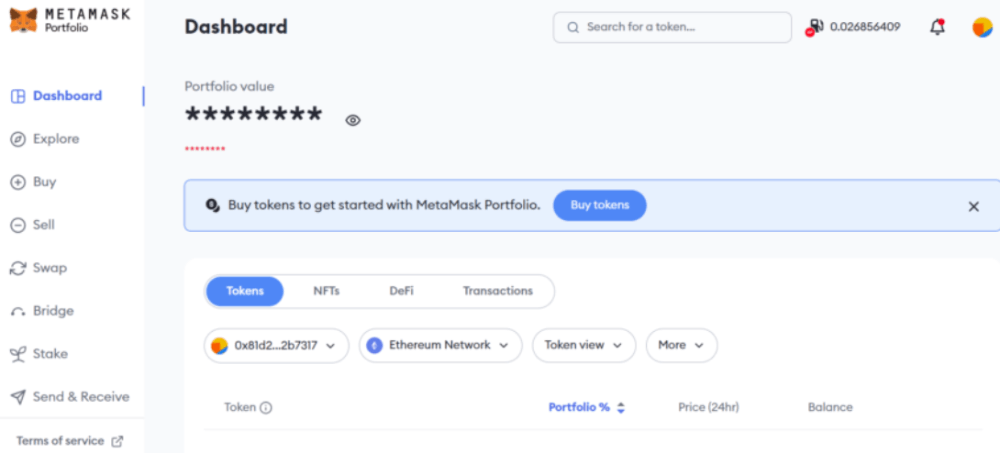Click the MetaMask fox logo

23,20
